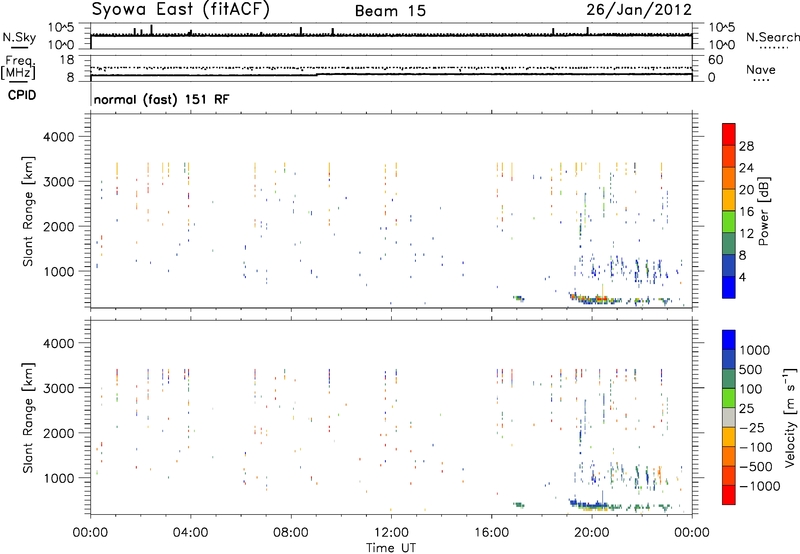Click the '-1000' tick on the Velocity colorbar
The height and width of the screenshot is (554, 800).
click(x=760, y=486)
